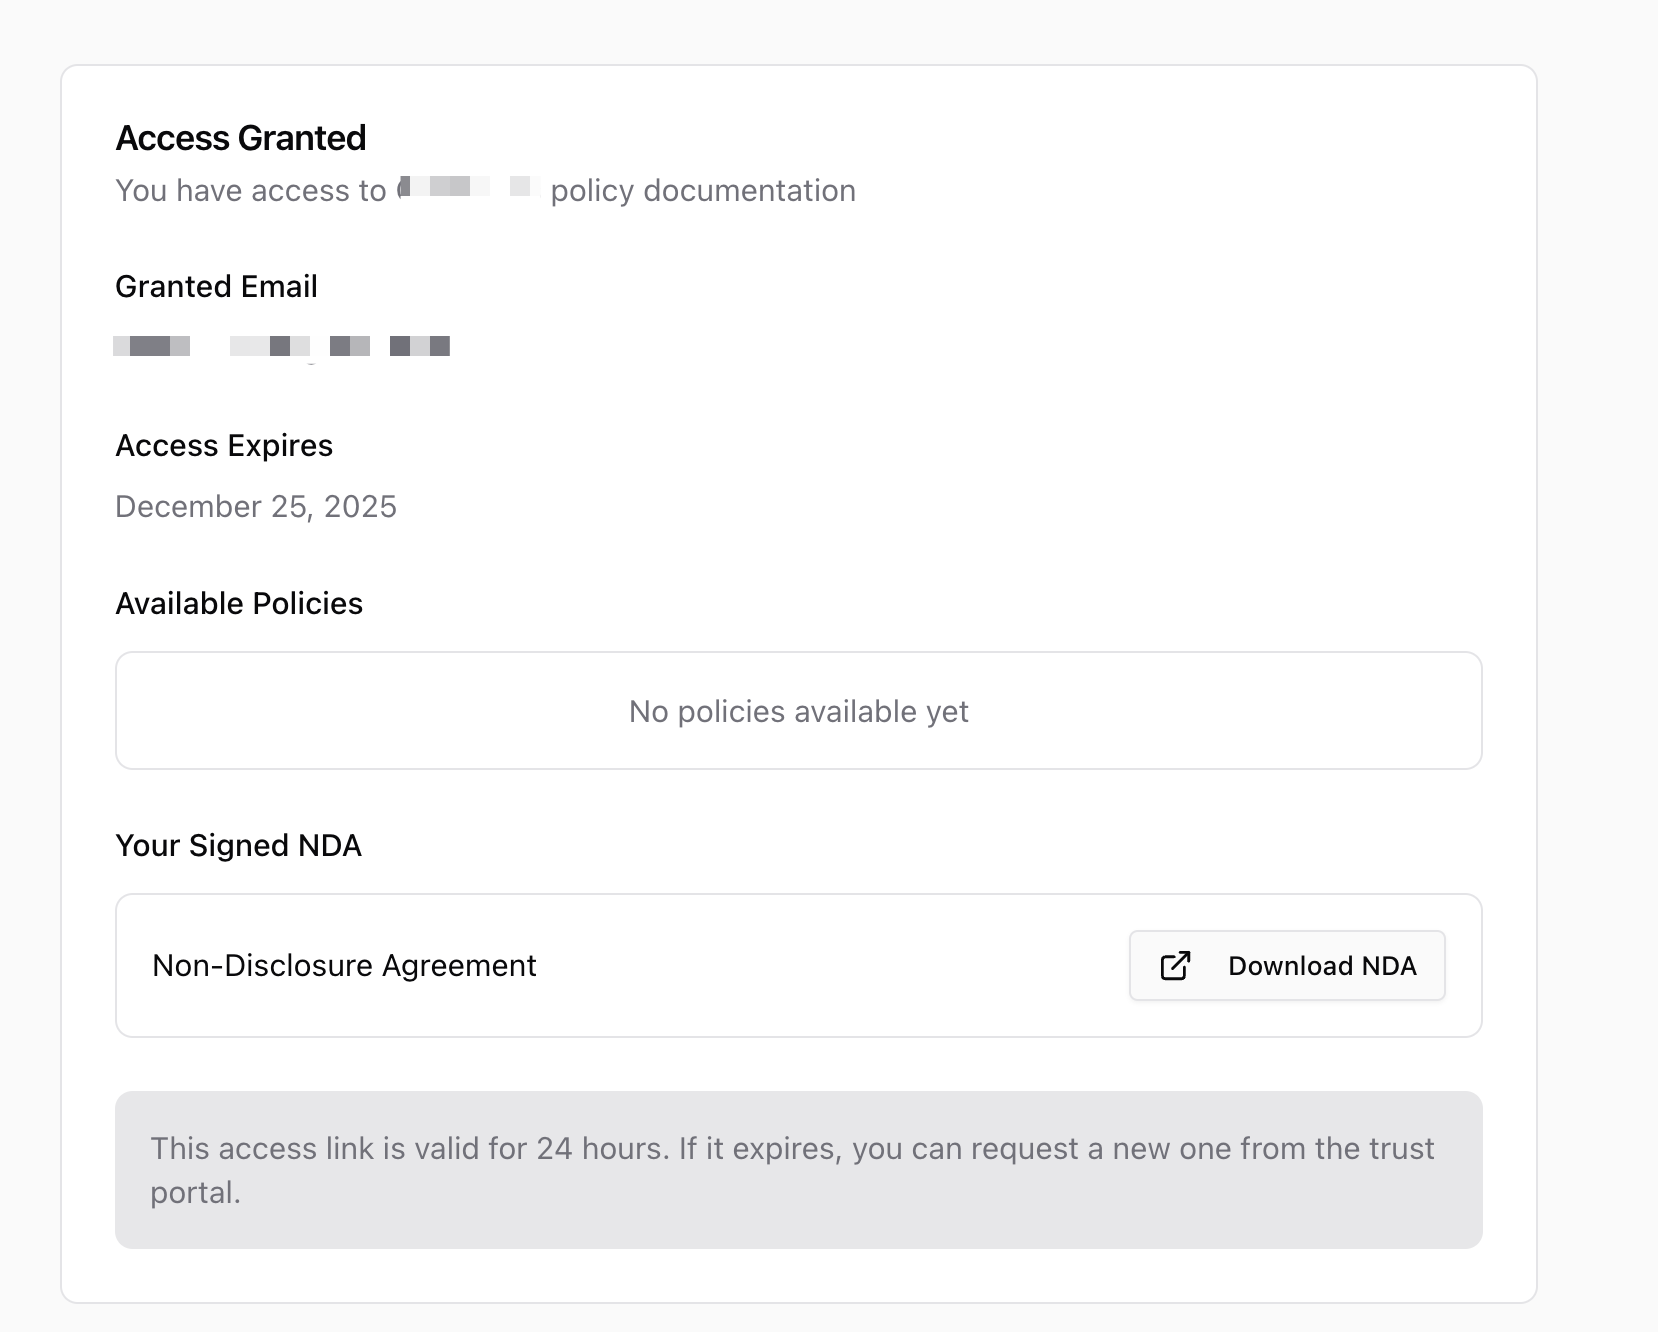Click the Your Signed NDA heading
The height and width of the screenshot is (1332, 1658).
pos(238,845)
